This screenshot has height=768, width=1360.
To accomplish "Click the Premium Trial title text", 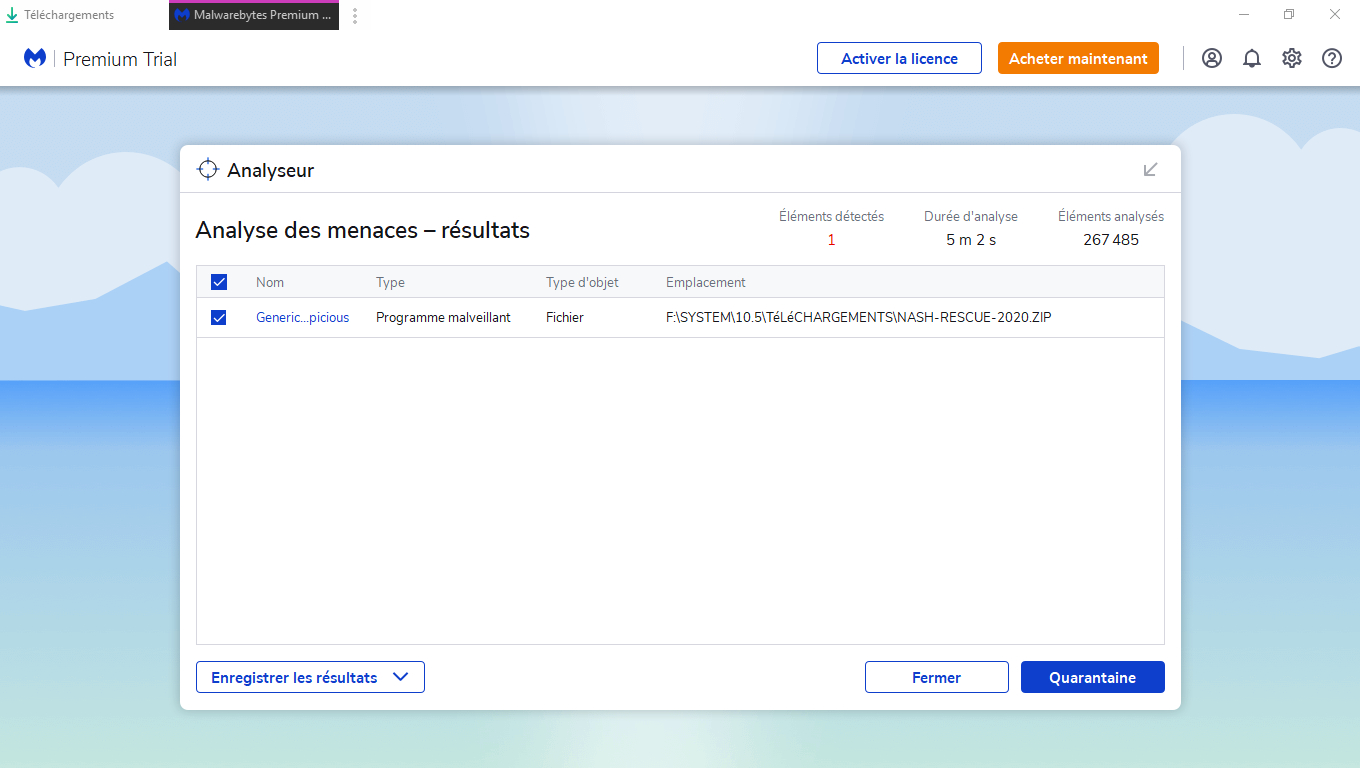I will click(x=120, y=59).
